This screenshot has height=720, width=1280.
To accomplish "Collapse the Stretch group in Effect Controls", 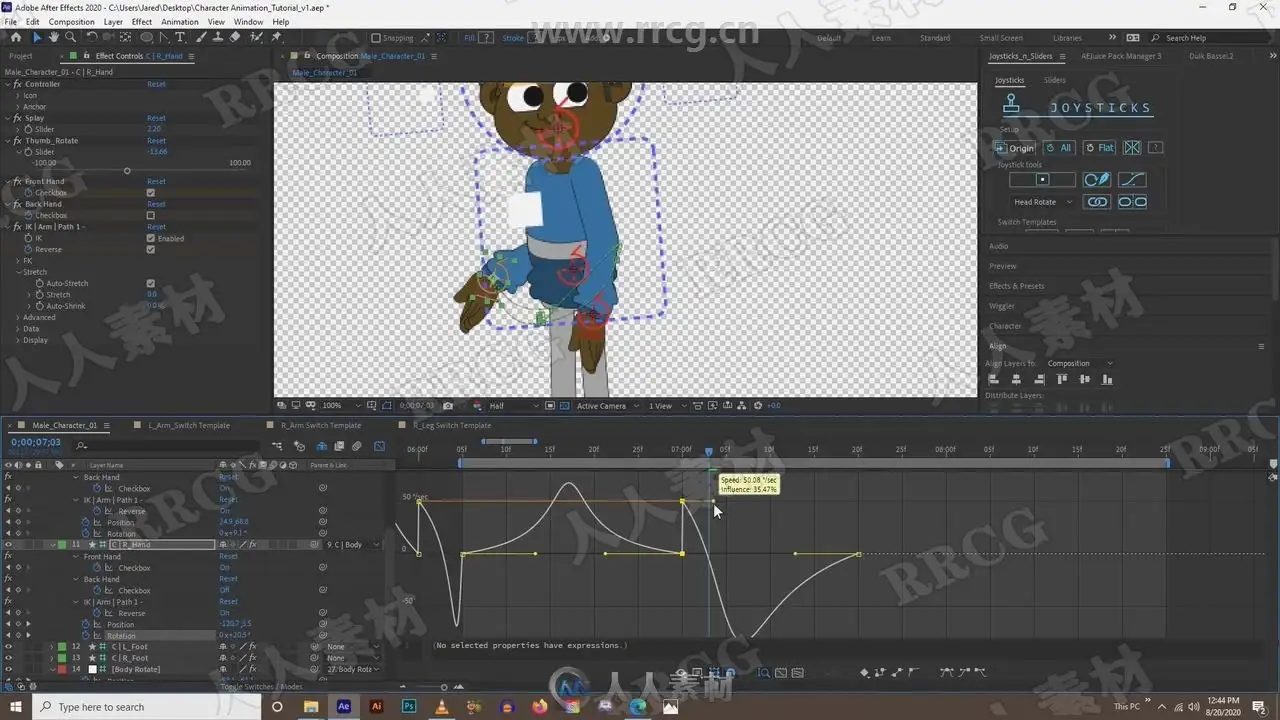I will point(18,272).
